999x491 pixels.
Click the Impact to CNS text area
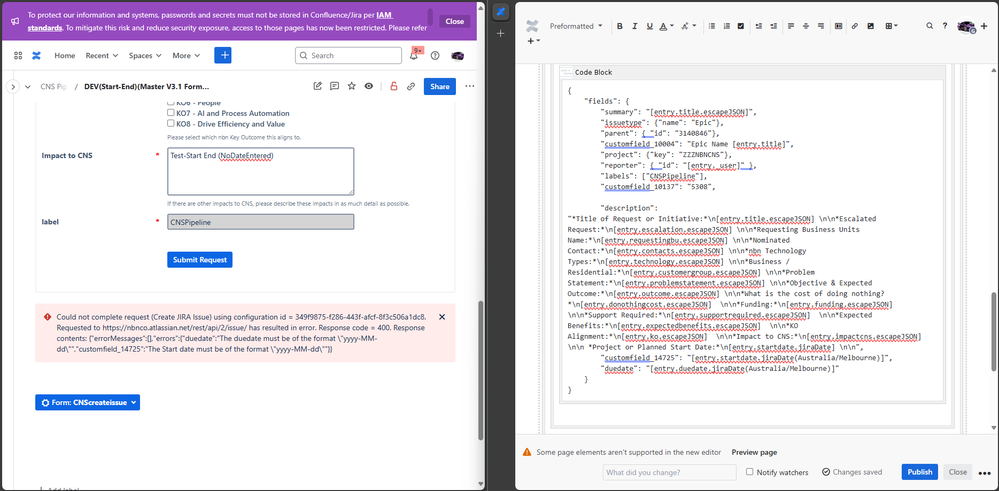point(261,171)
